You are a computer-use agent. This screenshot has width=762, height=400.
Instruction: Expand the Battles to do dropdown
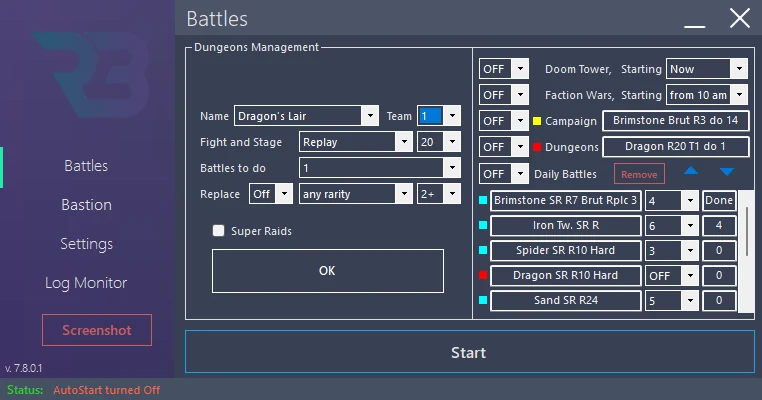coord(452,168)
